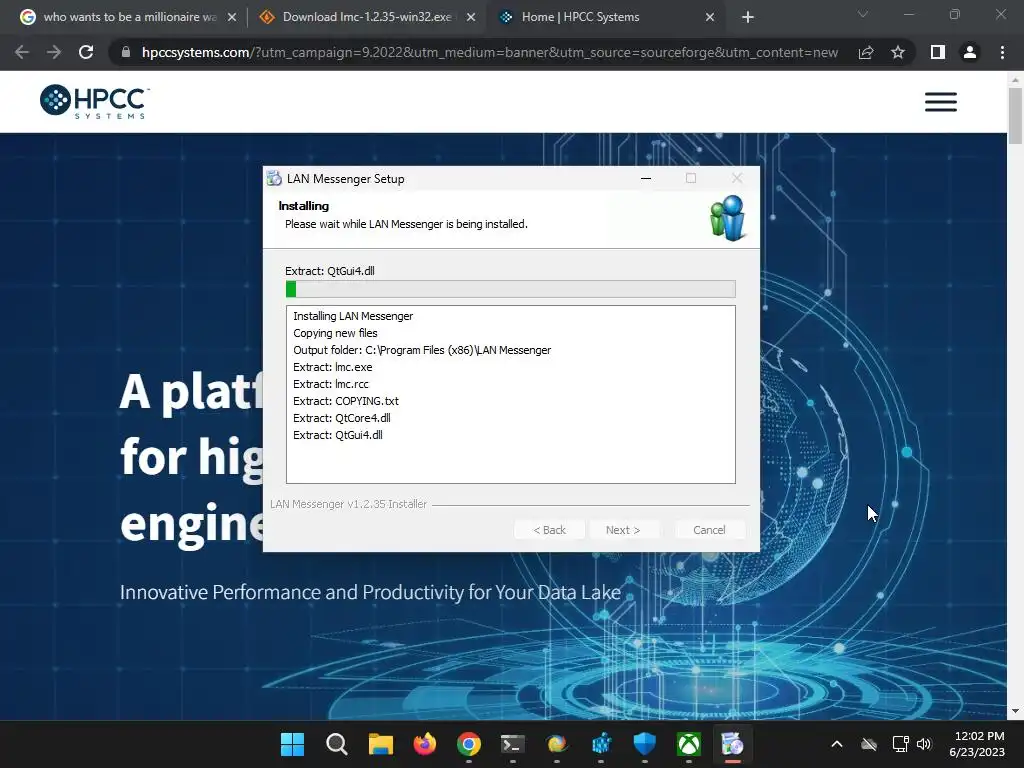Click the page vertical scrollbar thumb
This screenshot has height=768, width=1024.
coord(1015,116)
